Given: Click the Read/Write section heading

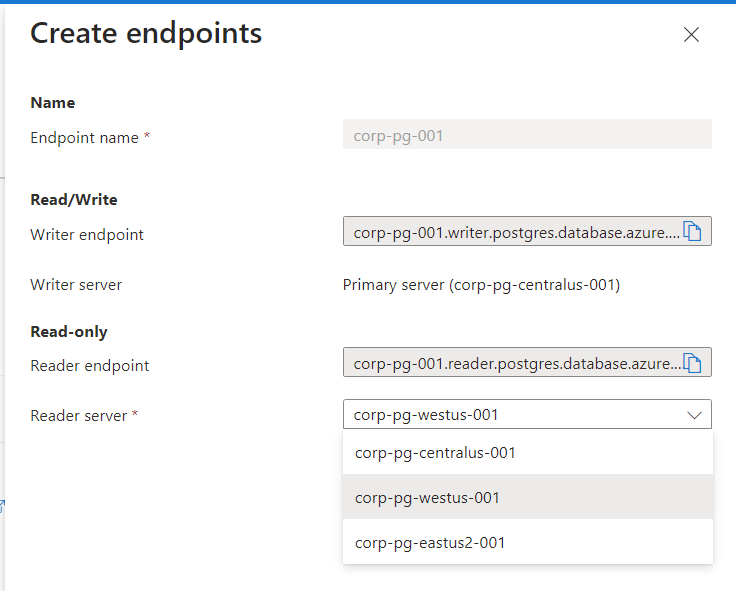Looking at the screenshot, I should (74, 200).
